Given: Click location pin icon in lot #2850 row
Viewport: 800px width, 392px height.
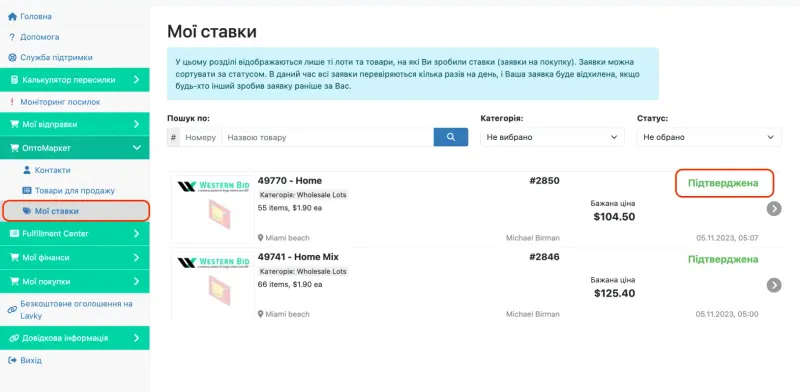Looking at the screenshot, I should [261, 238].
